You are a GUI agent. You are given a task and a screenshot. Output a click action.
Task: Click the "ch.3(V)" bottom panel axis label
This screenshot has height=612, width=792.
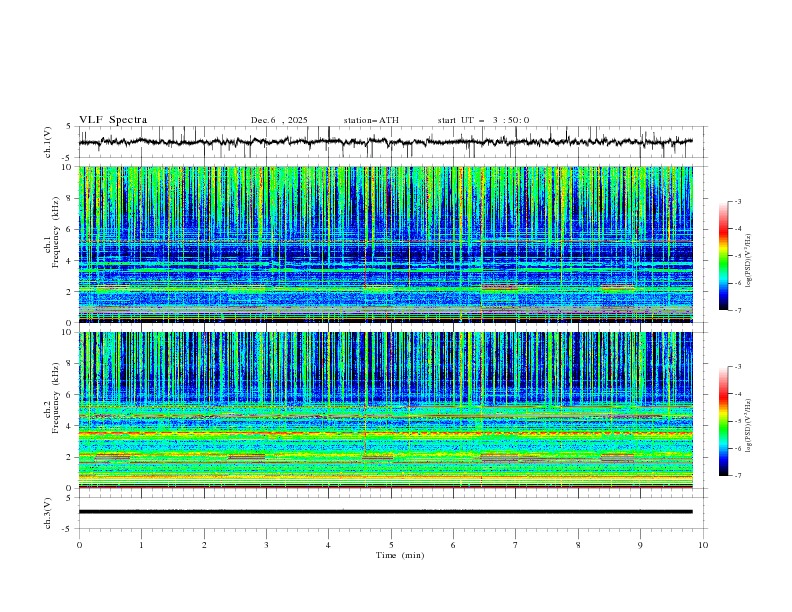[49, 512]
